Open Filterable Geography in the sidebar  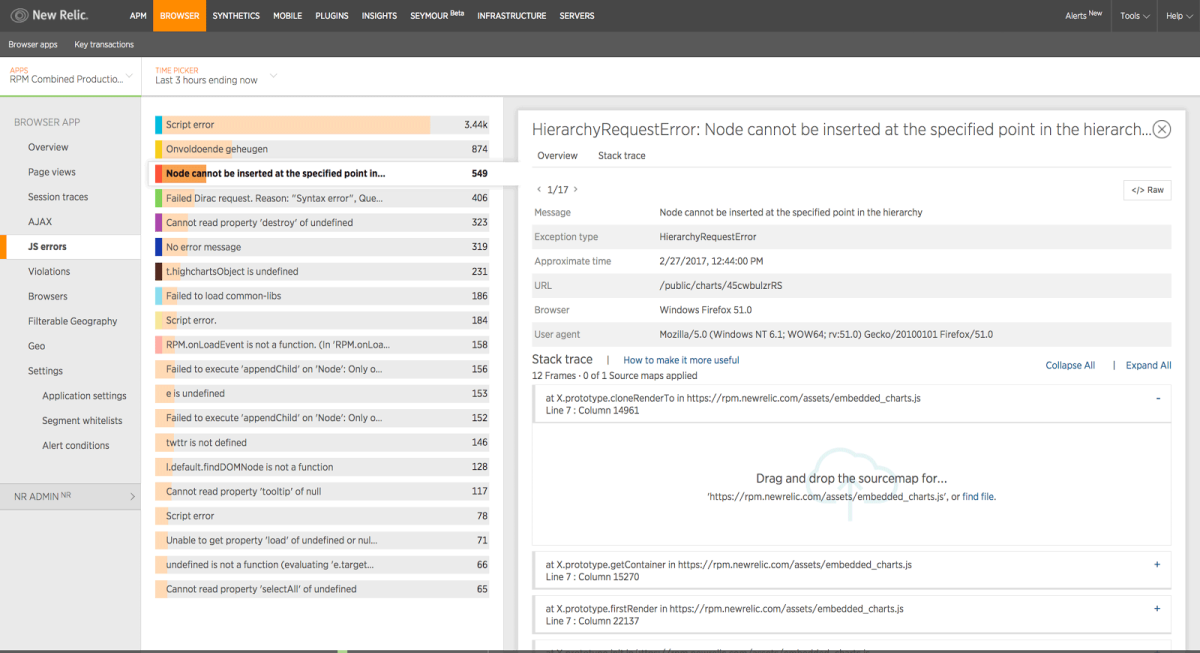pos(72,321)
